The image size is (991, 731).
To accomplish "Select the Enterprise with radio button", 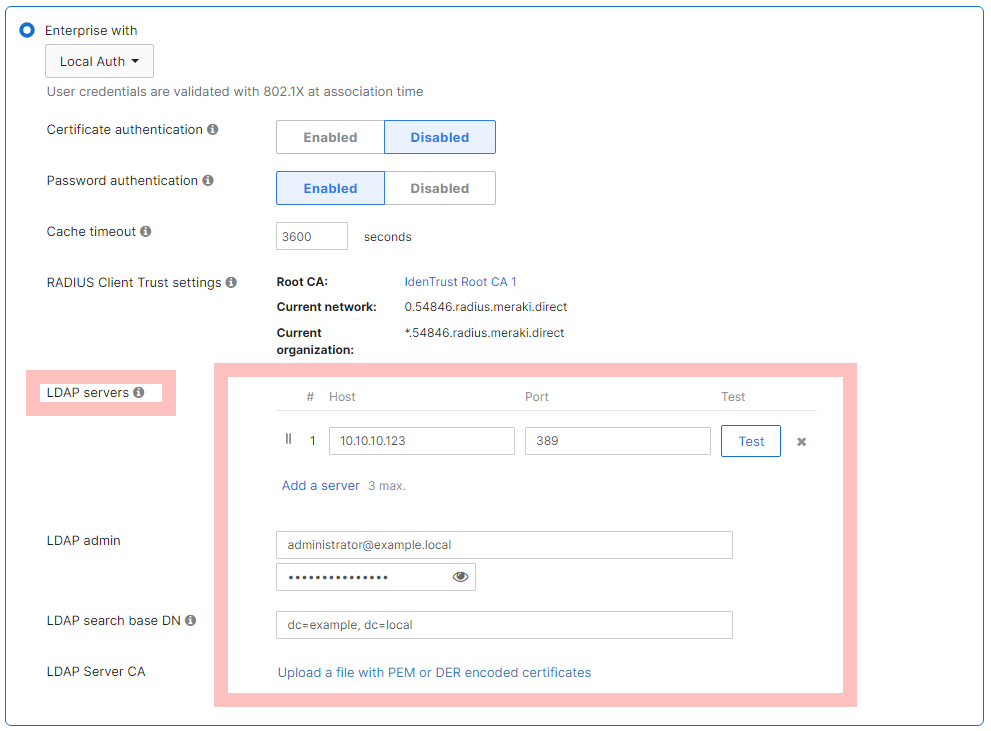I will [x=25, y=29].
